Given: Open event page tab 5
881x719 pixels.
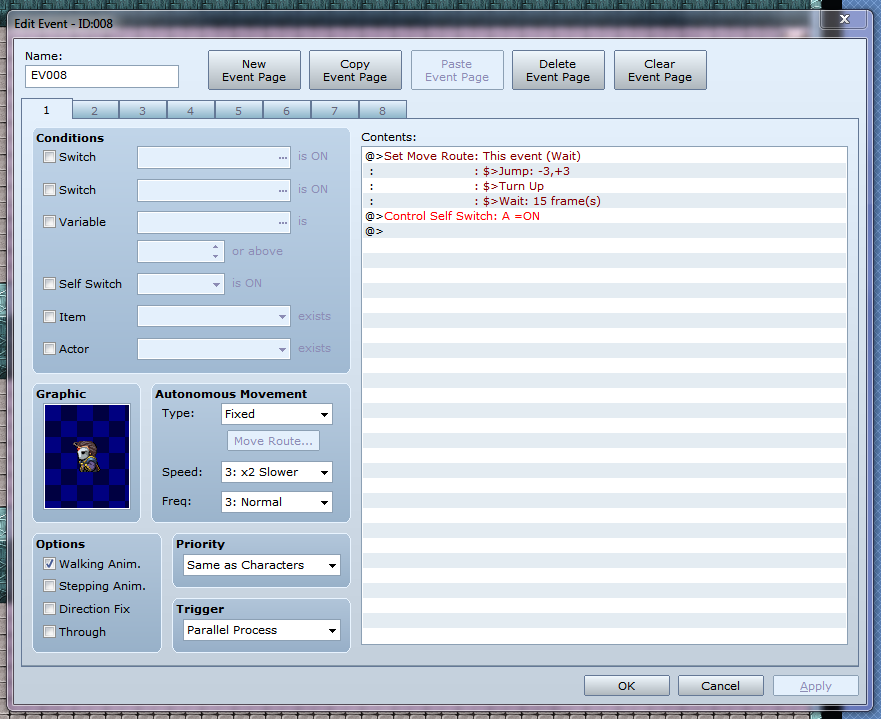Looking at the screenshot, I should [238, 111].
